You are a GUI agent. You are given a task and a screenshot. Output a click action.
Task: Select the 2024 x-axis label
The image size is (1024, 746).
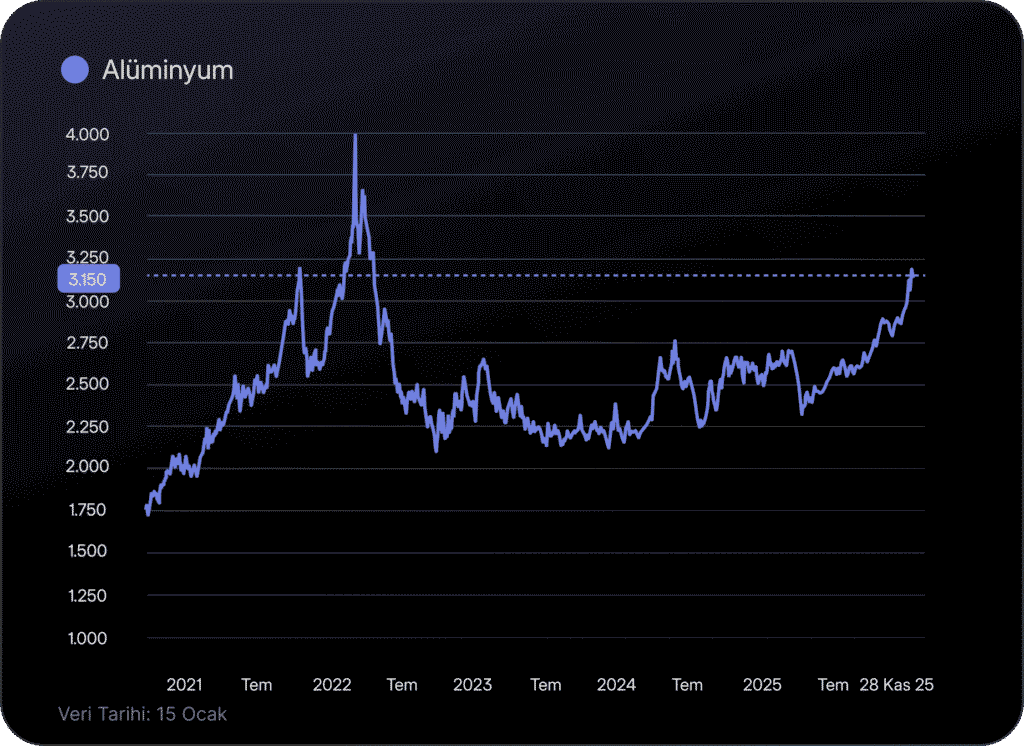point(616,685)
